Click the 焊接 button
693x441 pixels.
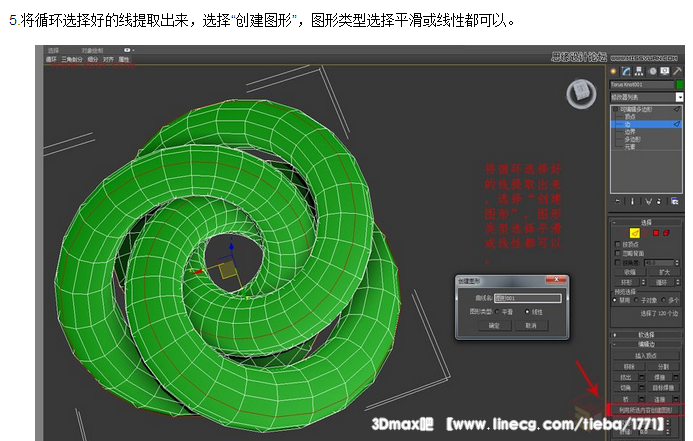[x=659, y=377]
